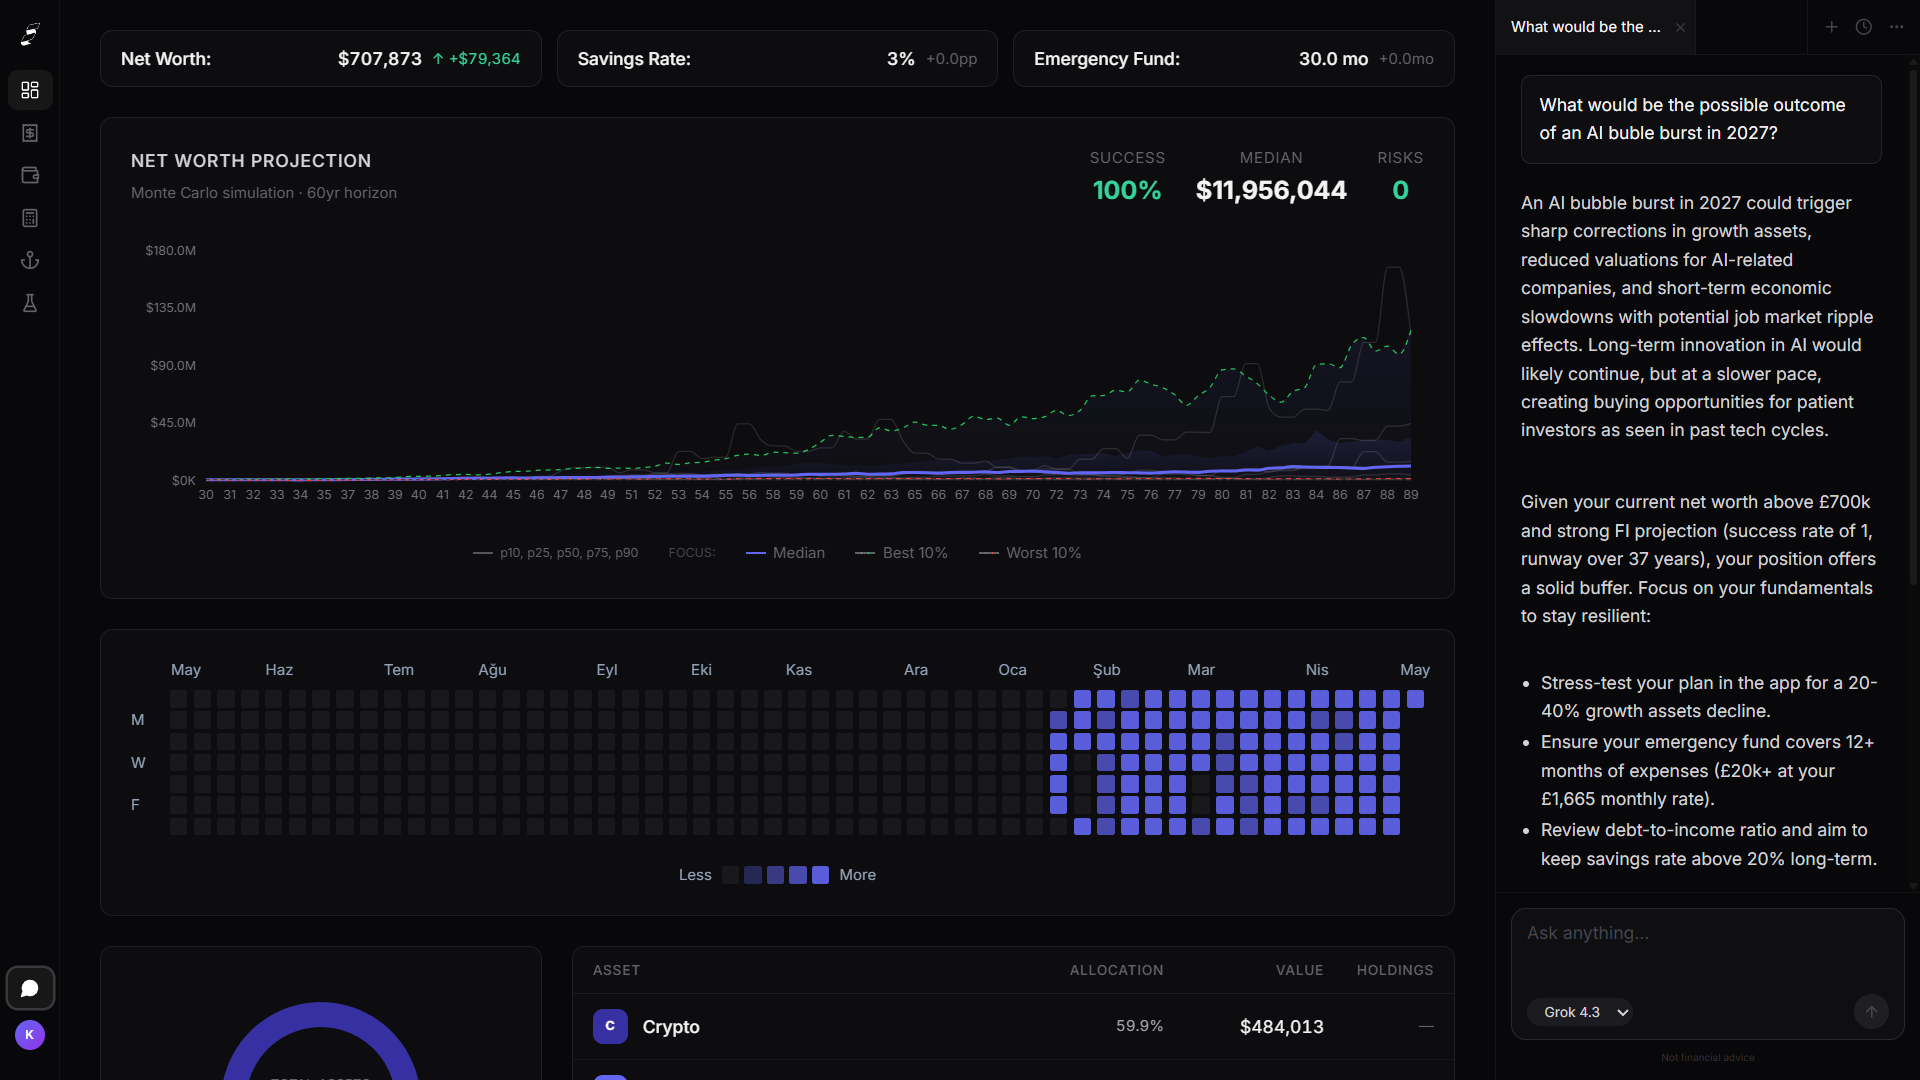
Task: Click the send message arrow button
Action: tap(1871, 1011)
